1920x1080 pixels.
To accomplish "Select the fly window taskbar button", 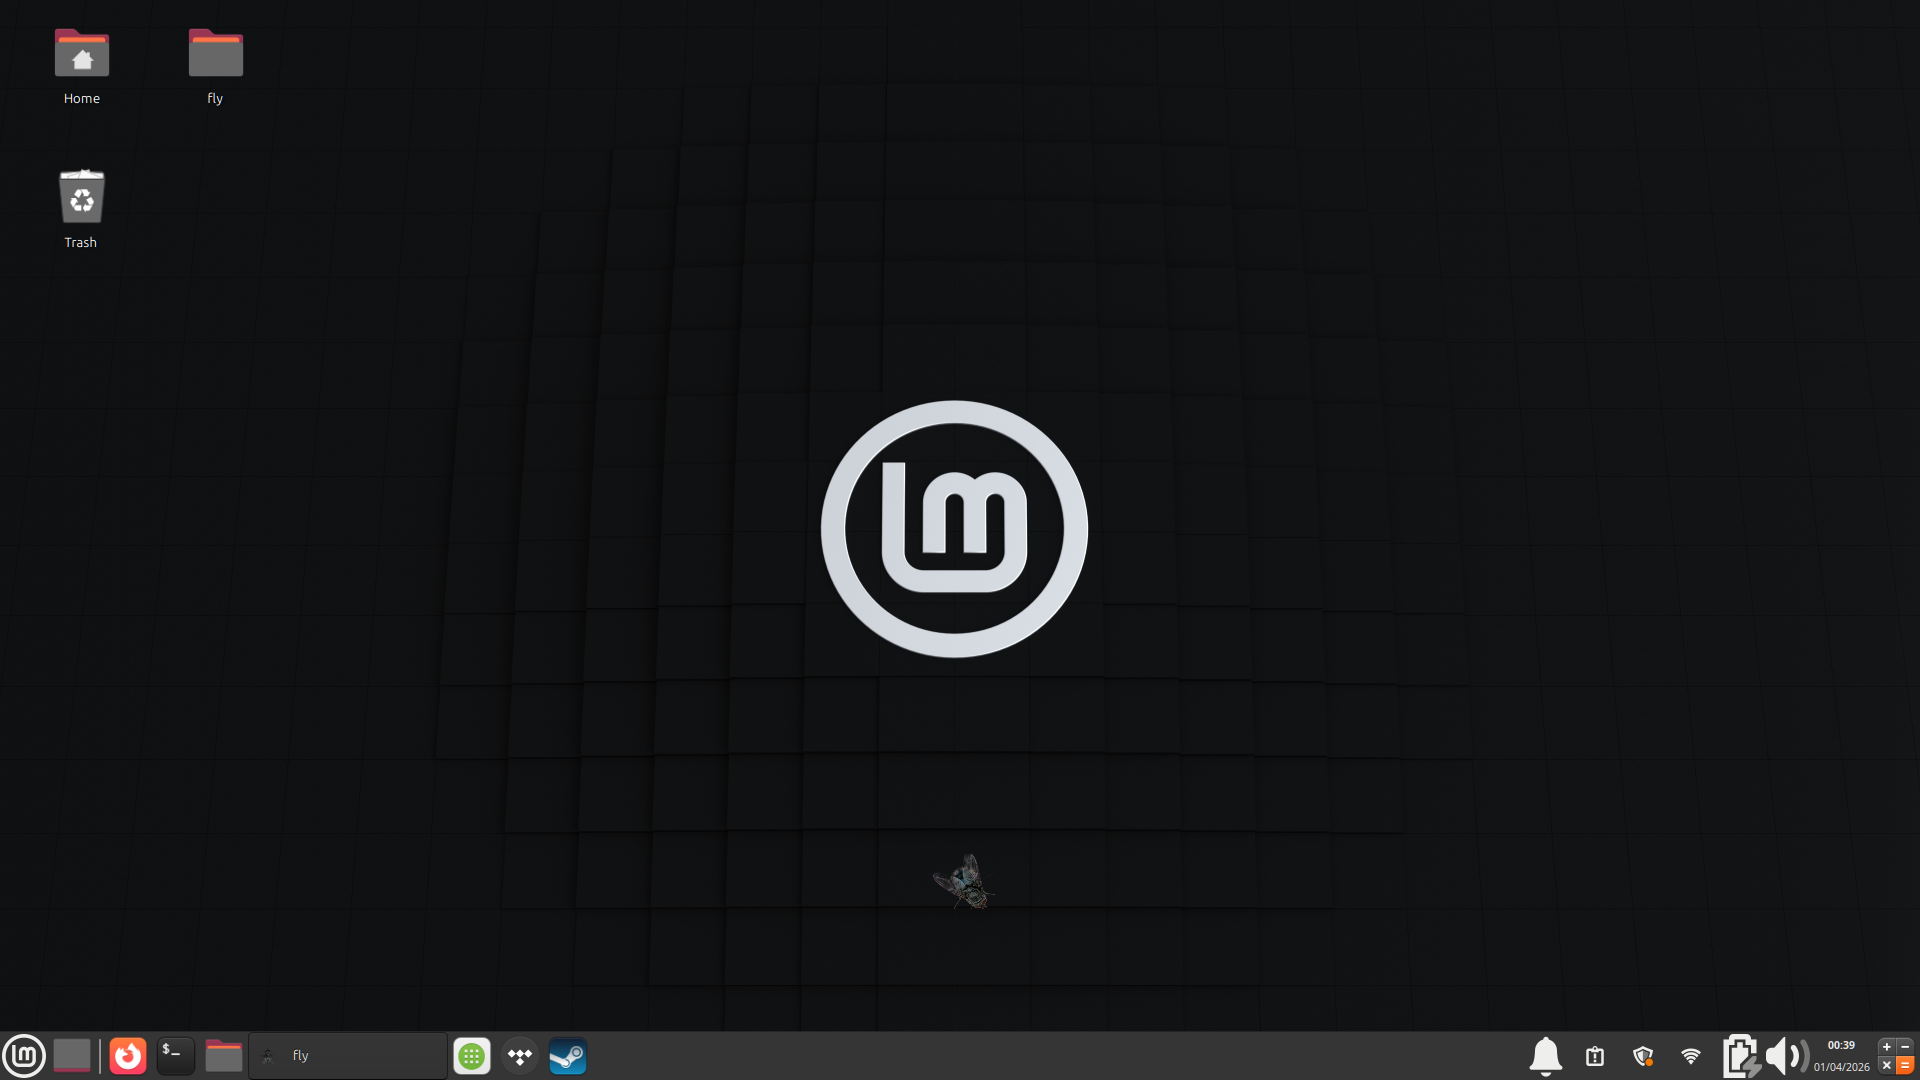I will (347, 1055).
